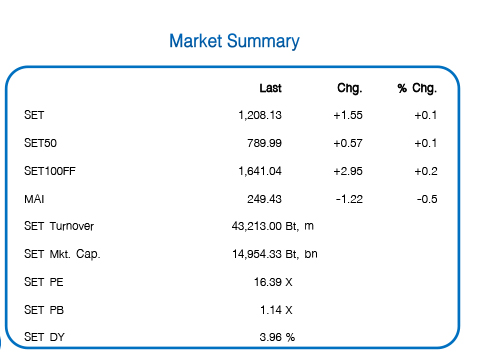Click the SET100FF index label
The image size is (480, 360).
(x=50, y=171)
